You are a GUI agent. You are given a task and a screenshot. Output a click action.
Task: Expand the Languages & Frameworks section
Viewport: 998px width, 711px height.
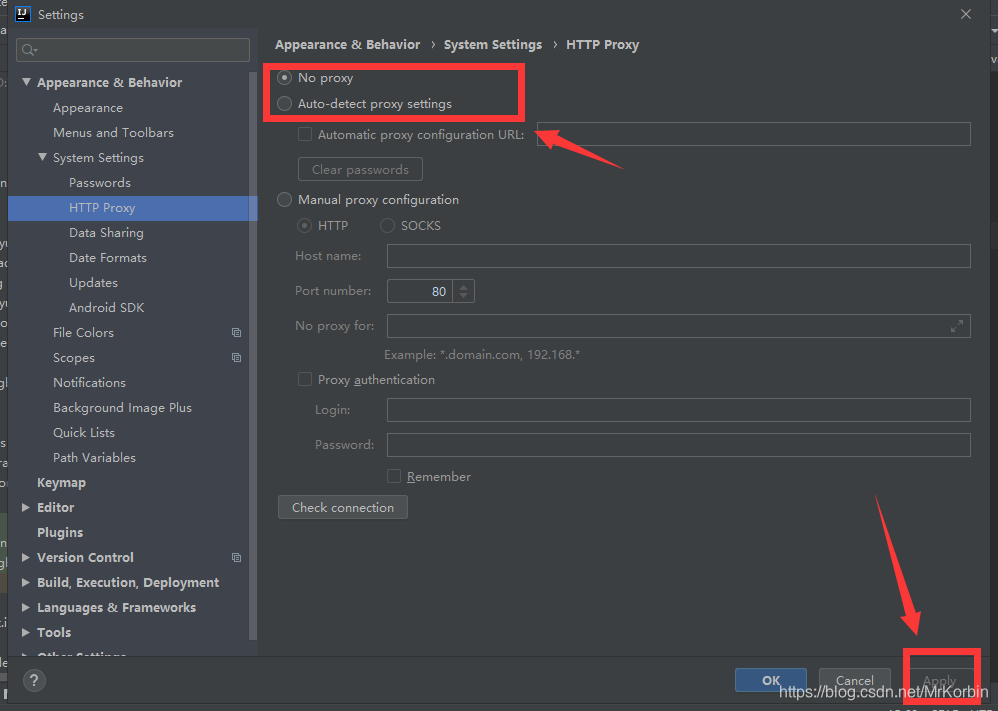tap(26, 607)
